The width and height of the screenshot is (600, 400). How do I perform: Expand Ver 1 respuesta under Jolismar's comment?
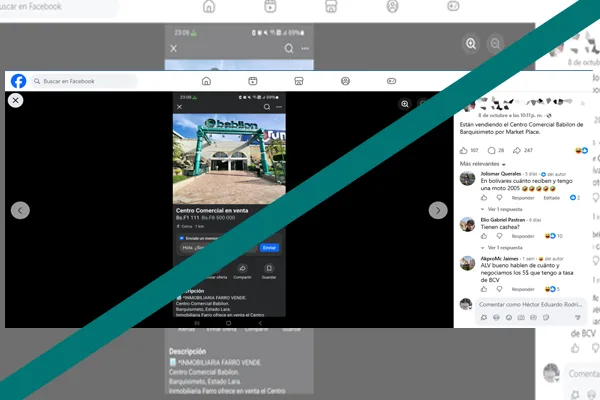coord(501,209)
